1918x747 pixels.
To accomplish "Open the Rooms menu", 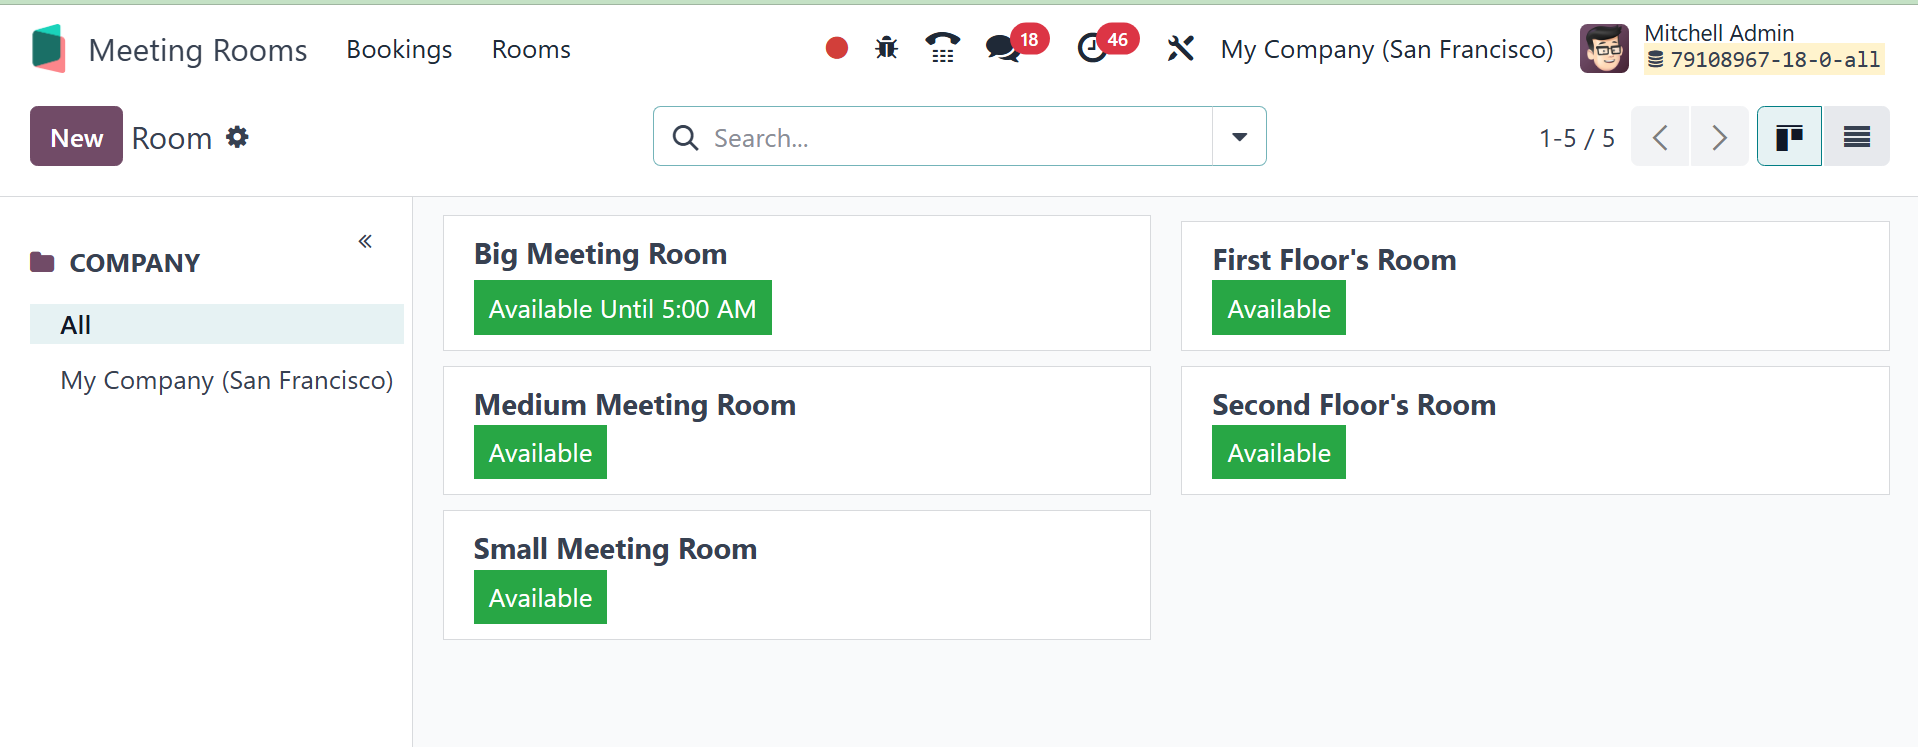I will (531, 49).
